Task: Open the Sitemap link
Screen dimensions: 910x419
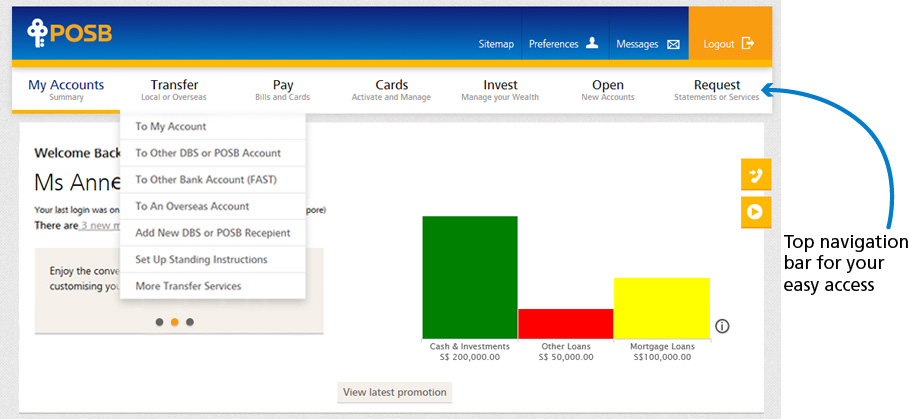Action: point(496,44)
